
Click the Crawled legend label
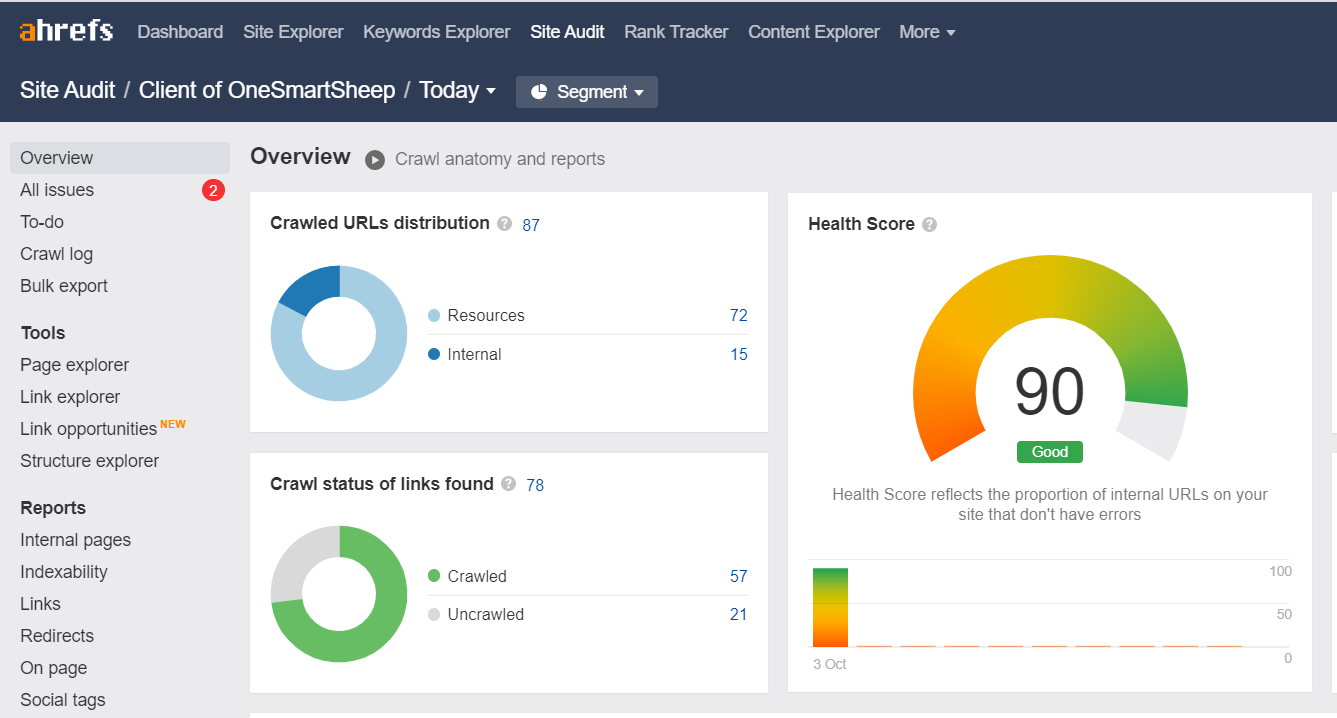pyautogui.click(x=477, y=576)
